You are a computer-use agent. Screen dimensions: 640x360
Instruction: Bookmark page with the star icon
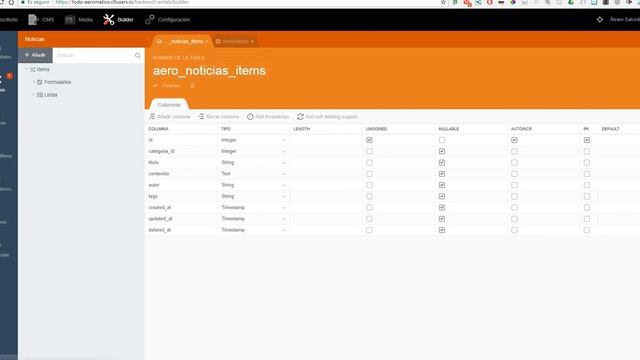[443, 2]
